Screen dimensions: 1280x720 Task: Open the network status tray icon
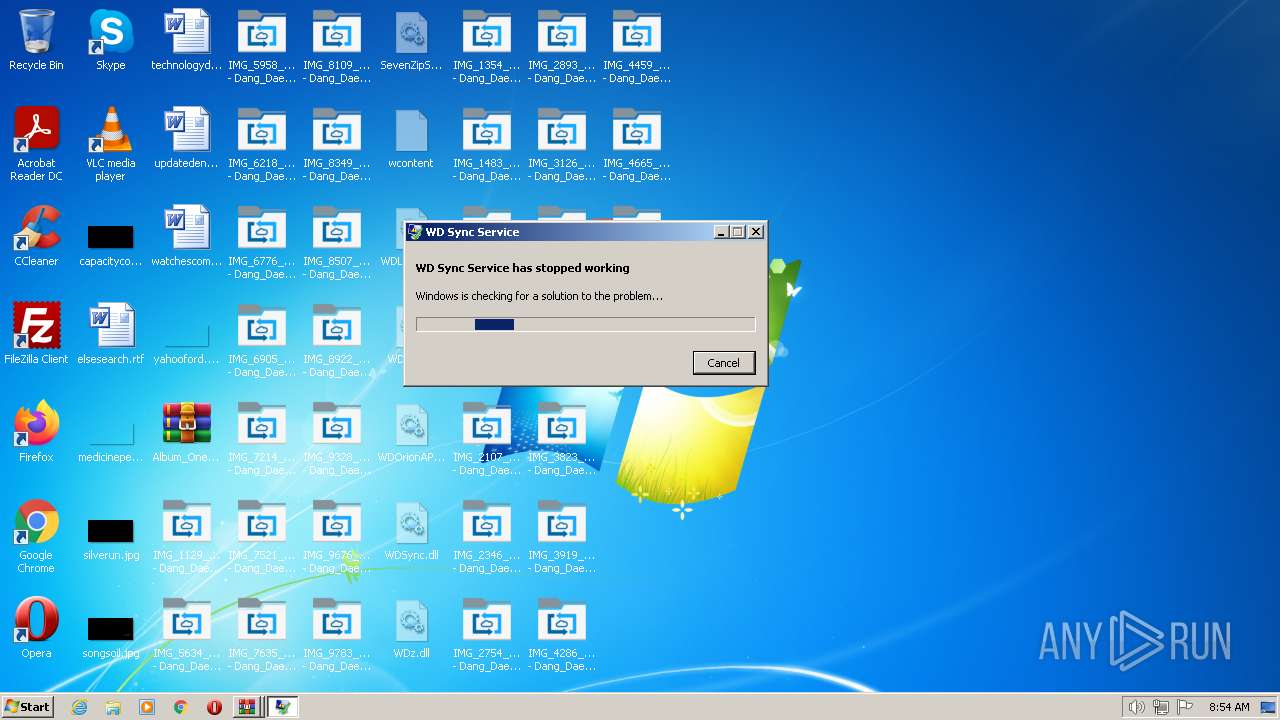coord(1161,707)
